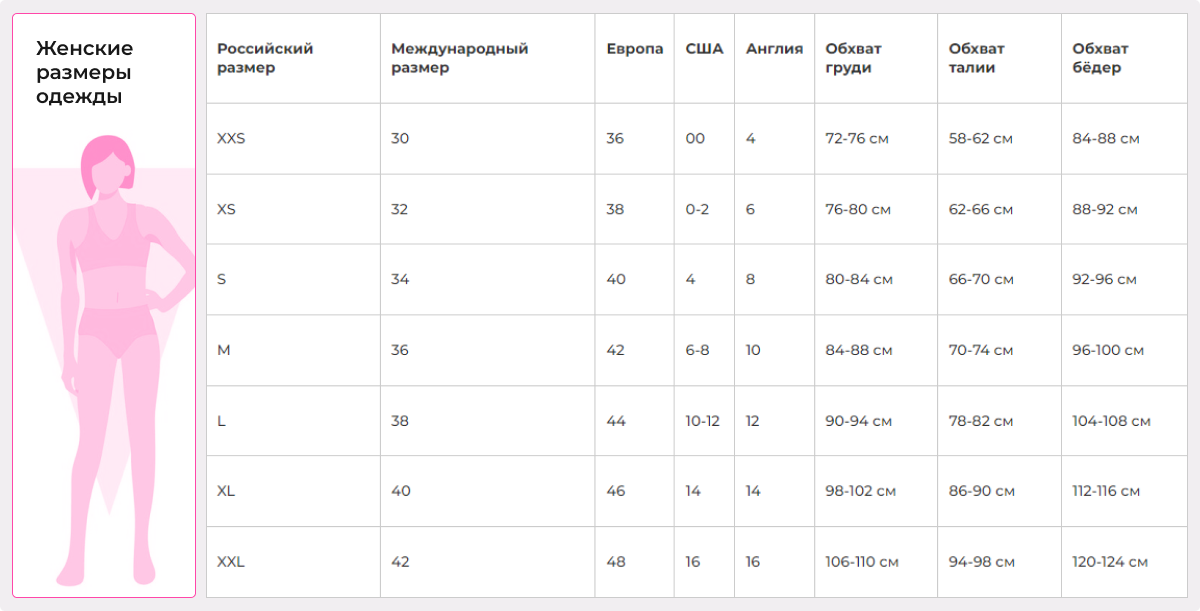Select the L size row label
Image resolution: width=1200 pixels, height=611 pixels.
click(x=221, y=421)
